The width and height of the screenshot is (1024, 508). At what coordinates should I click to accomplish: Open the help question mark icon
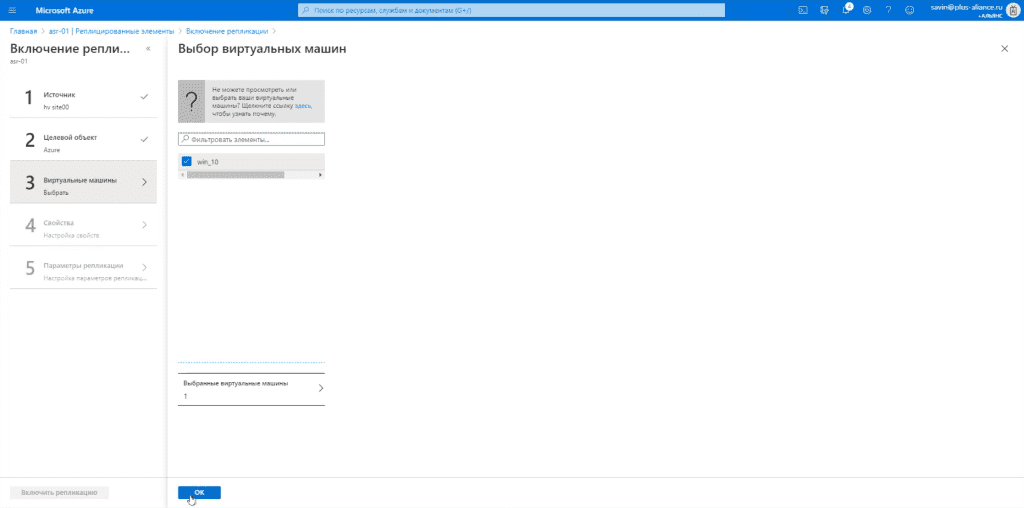tap(888, 10)
